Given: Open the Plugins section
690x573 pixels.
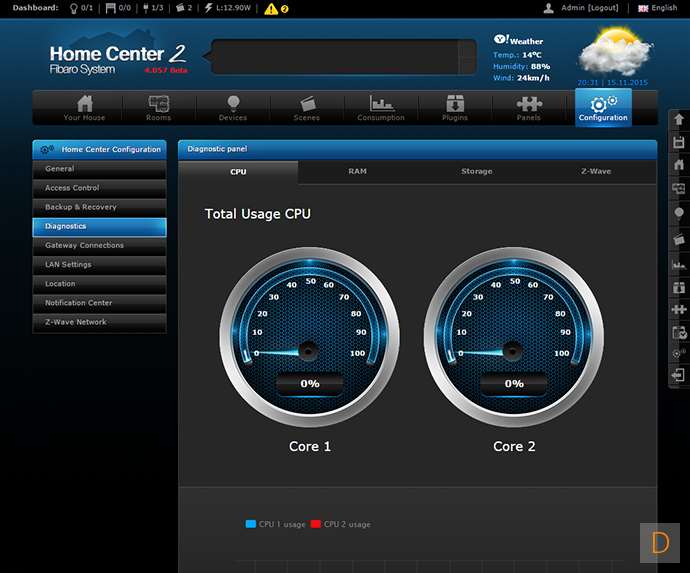Looking at the screenshot, I should (x=455, y=108).
